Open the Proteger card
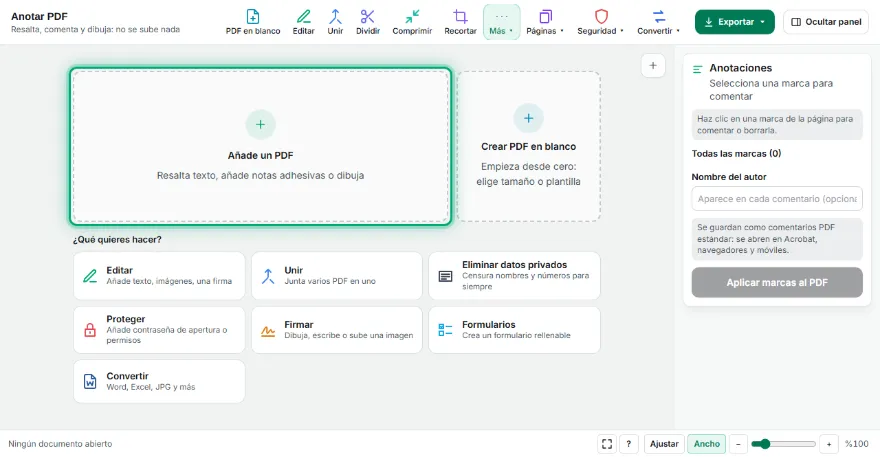 coord(159,330)
